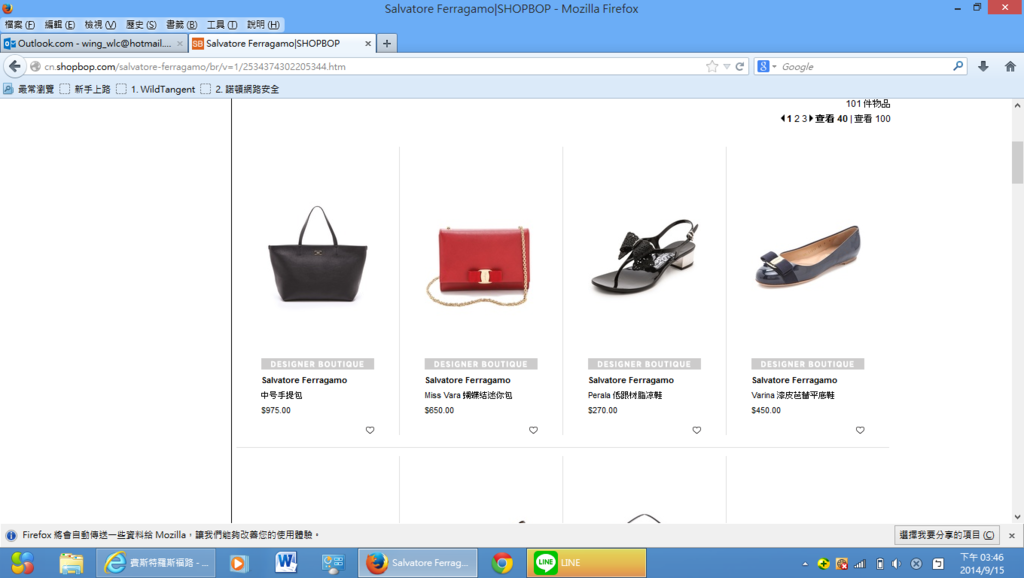Open the downloads arrow icon
This screenshot has height=578, width=1024.
click(983, 66)
